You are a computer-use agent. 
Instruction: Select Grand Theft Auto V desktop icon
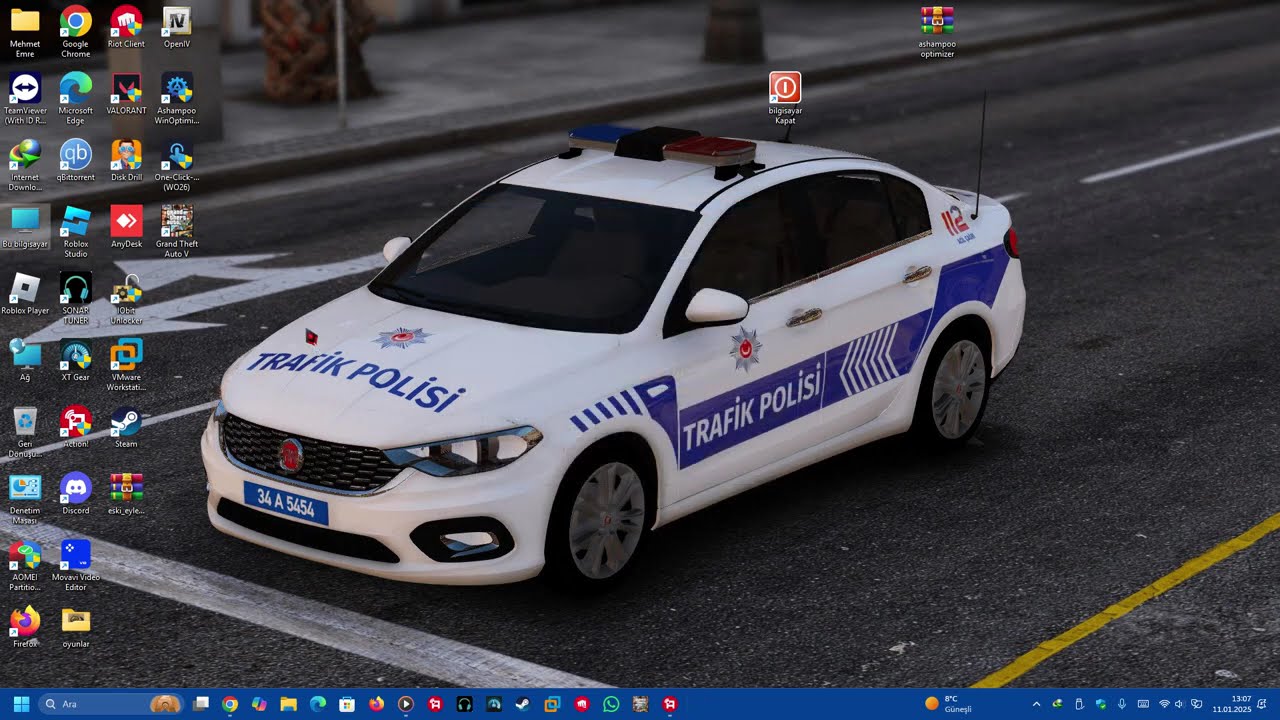177,232
